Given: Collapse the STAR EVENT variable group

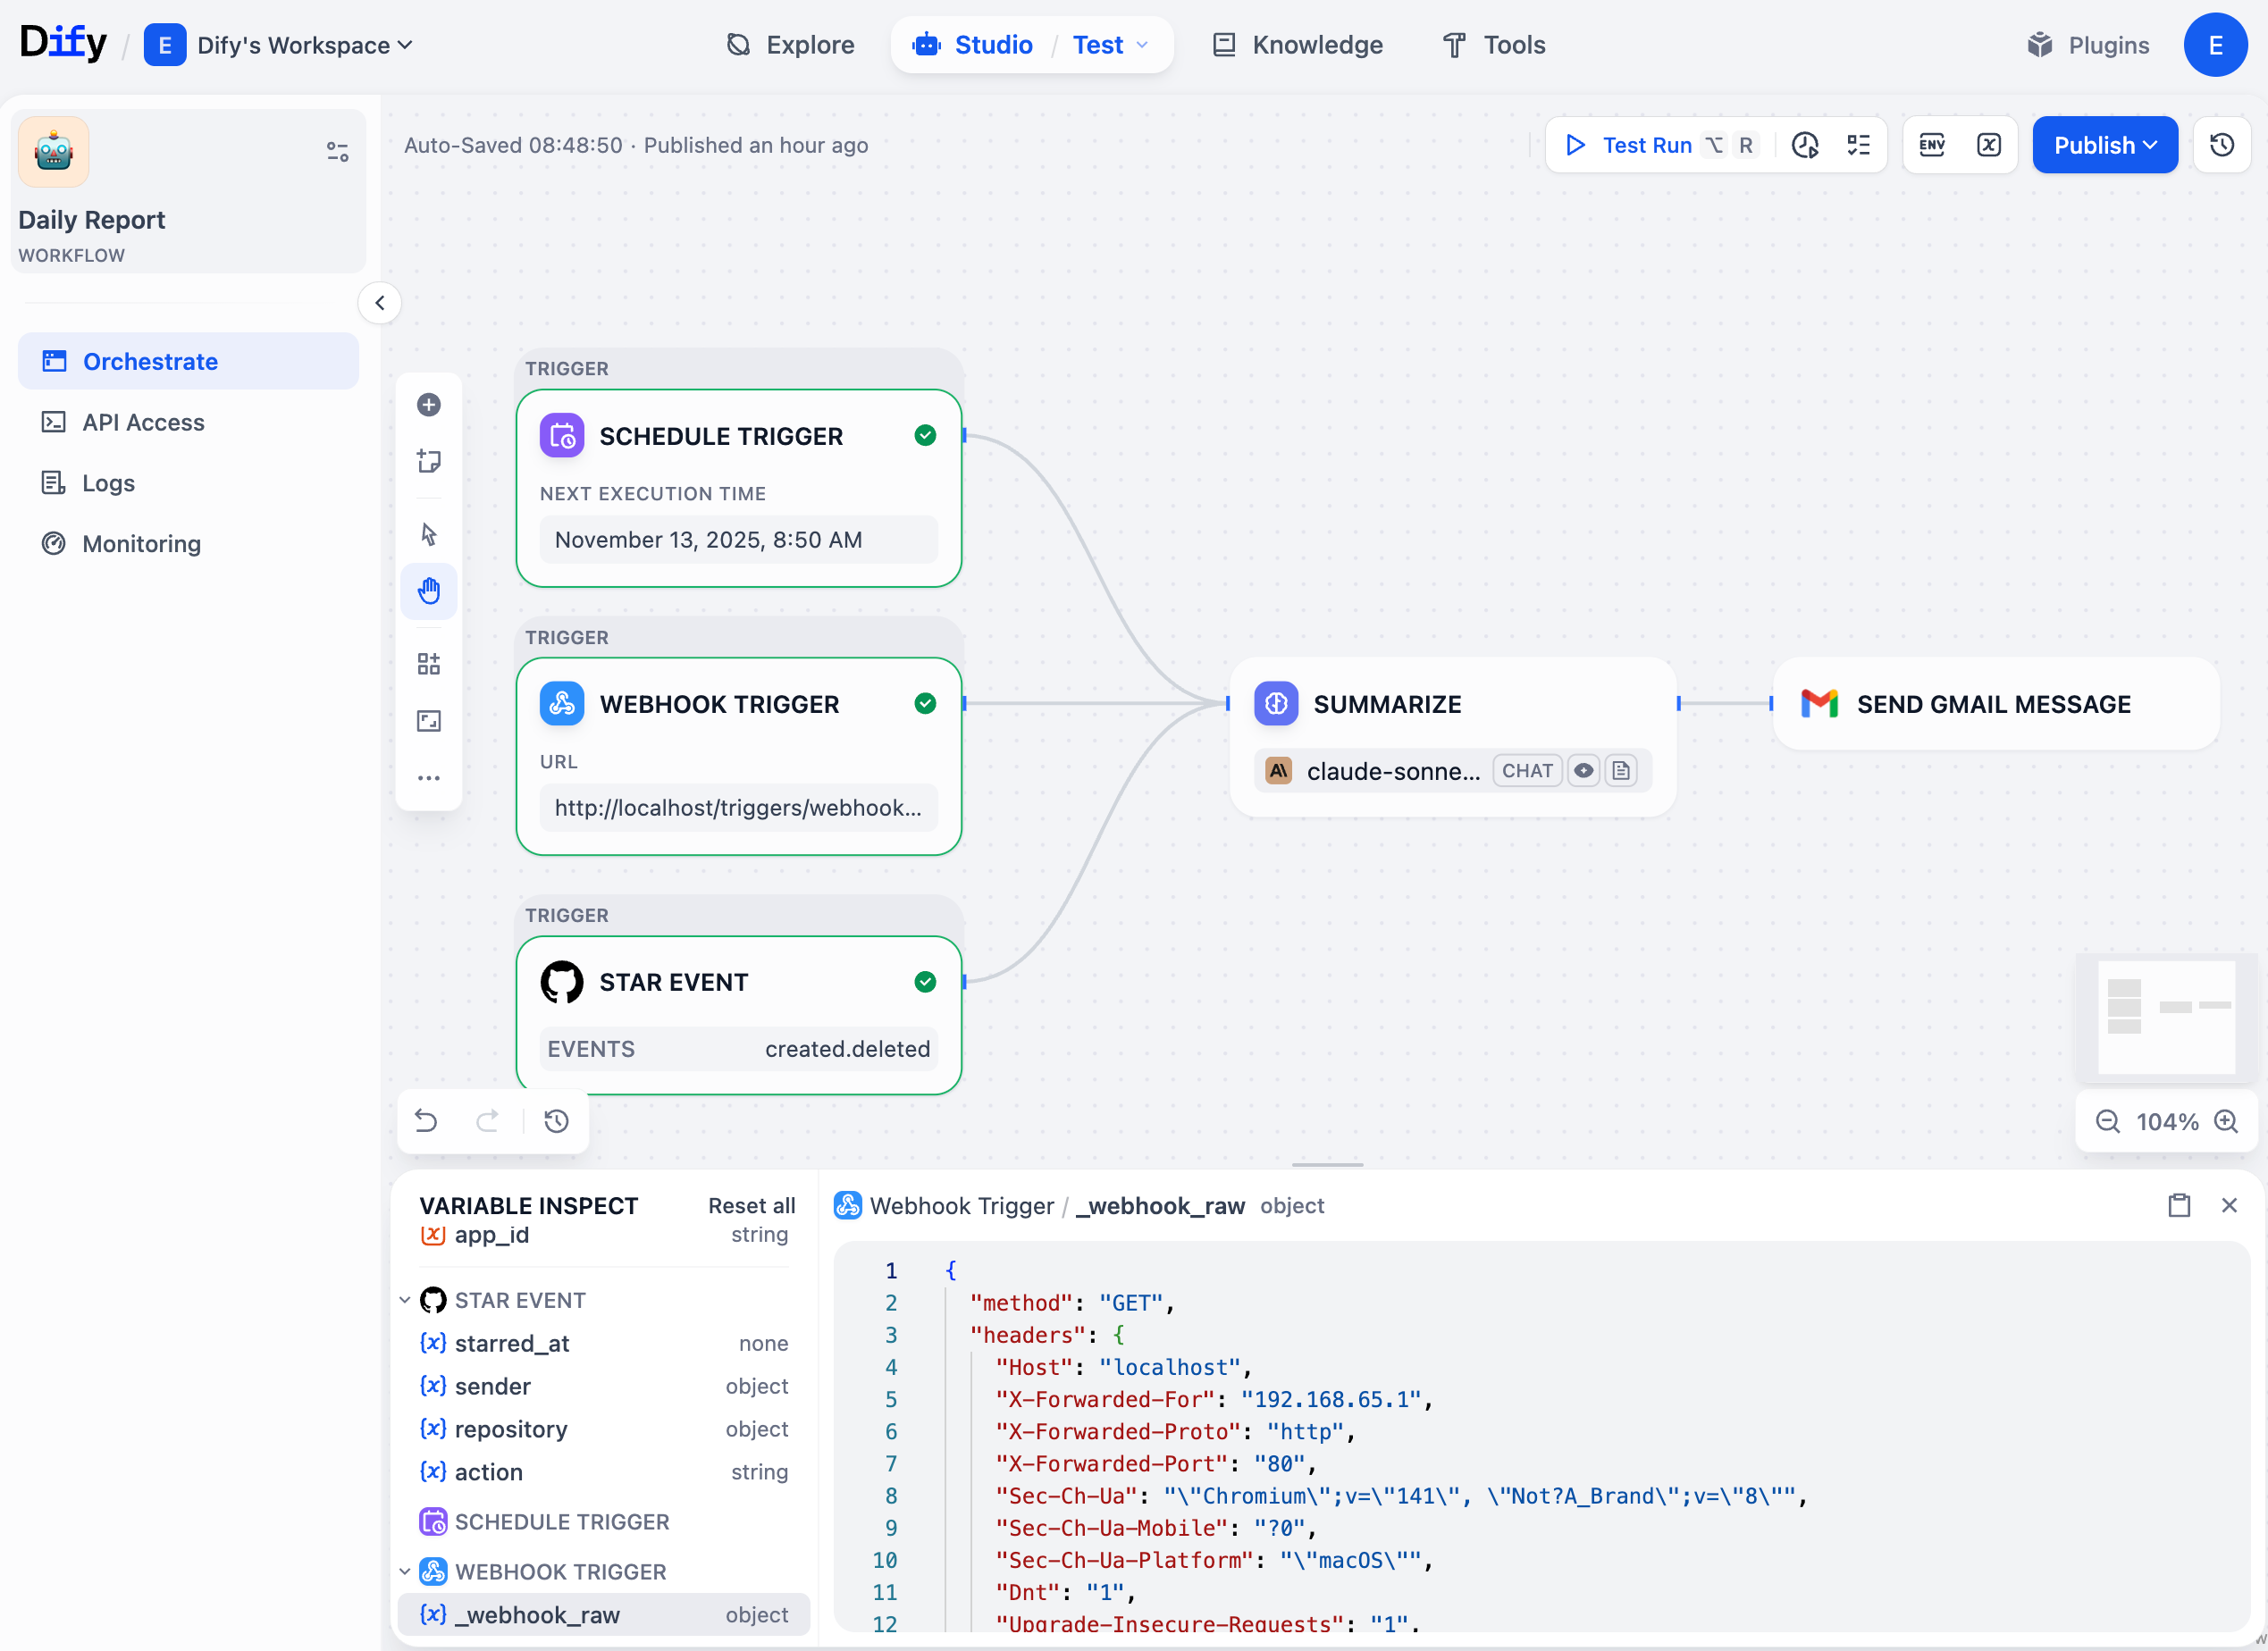Looking at the screenshot, I should coord(404,1299).
